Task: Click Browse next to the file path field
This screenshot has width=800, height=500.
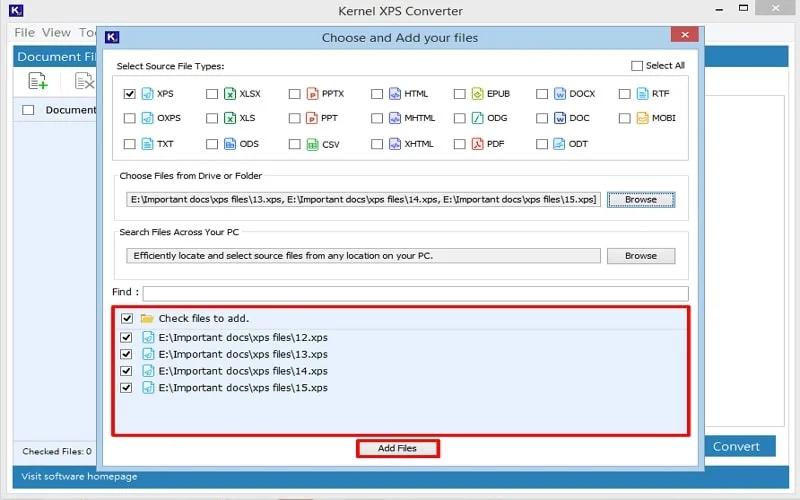Action: click(641, 199)
